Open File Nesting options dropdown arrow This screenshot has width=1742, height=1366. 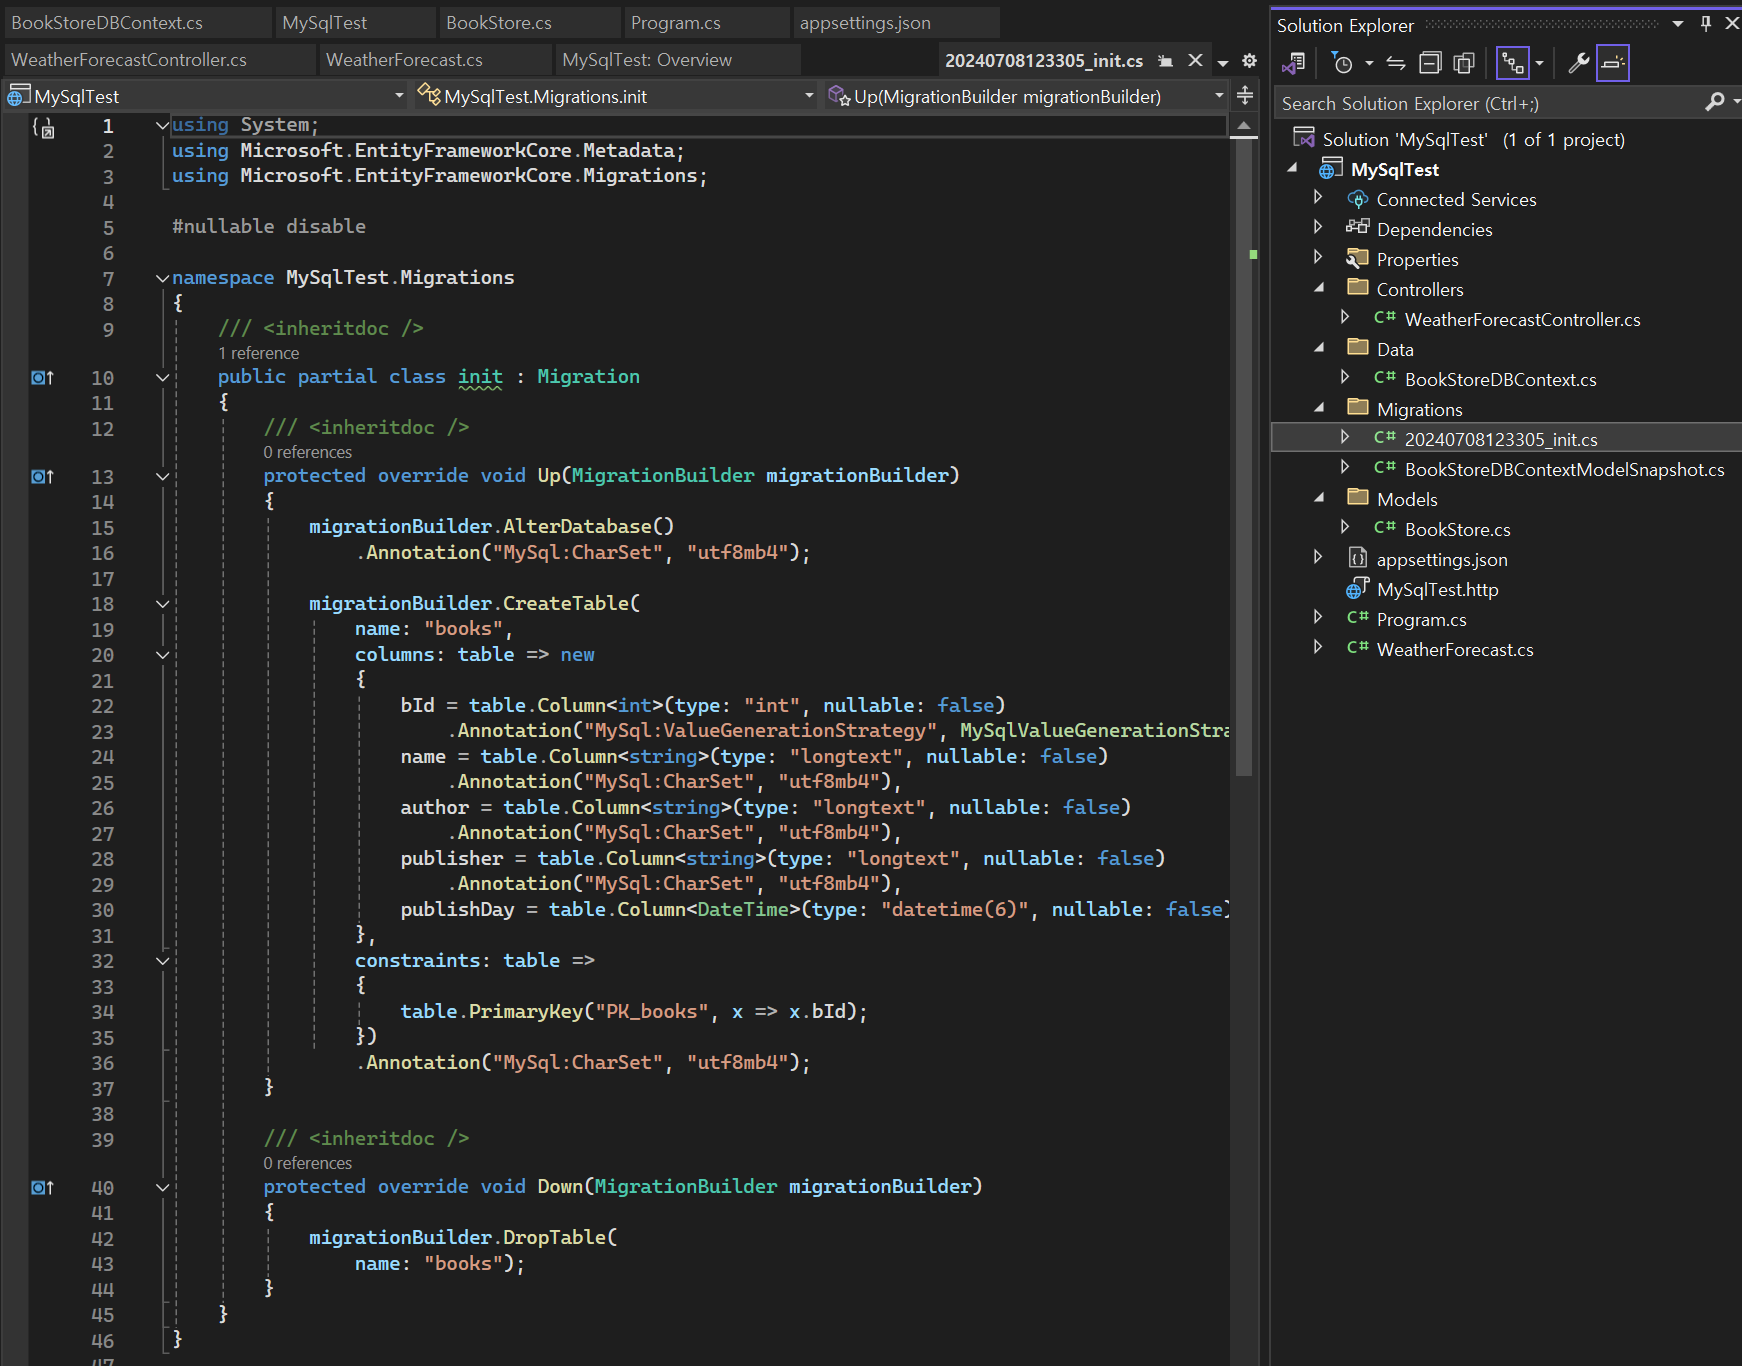coord(1539,63)
